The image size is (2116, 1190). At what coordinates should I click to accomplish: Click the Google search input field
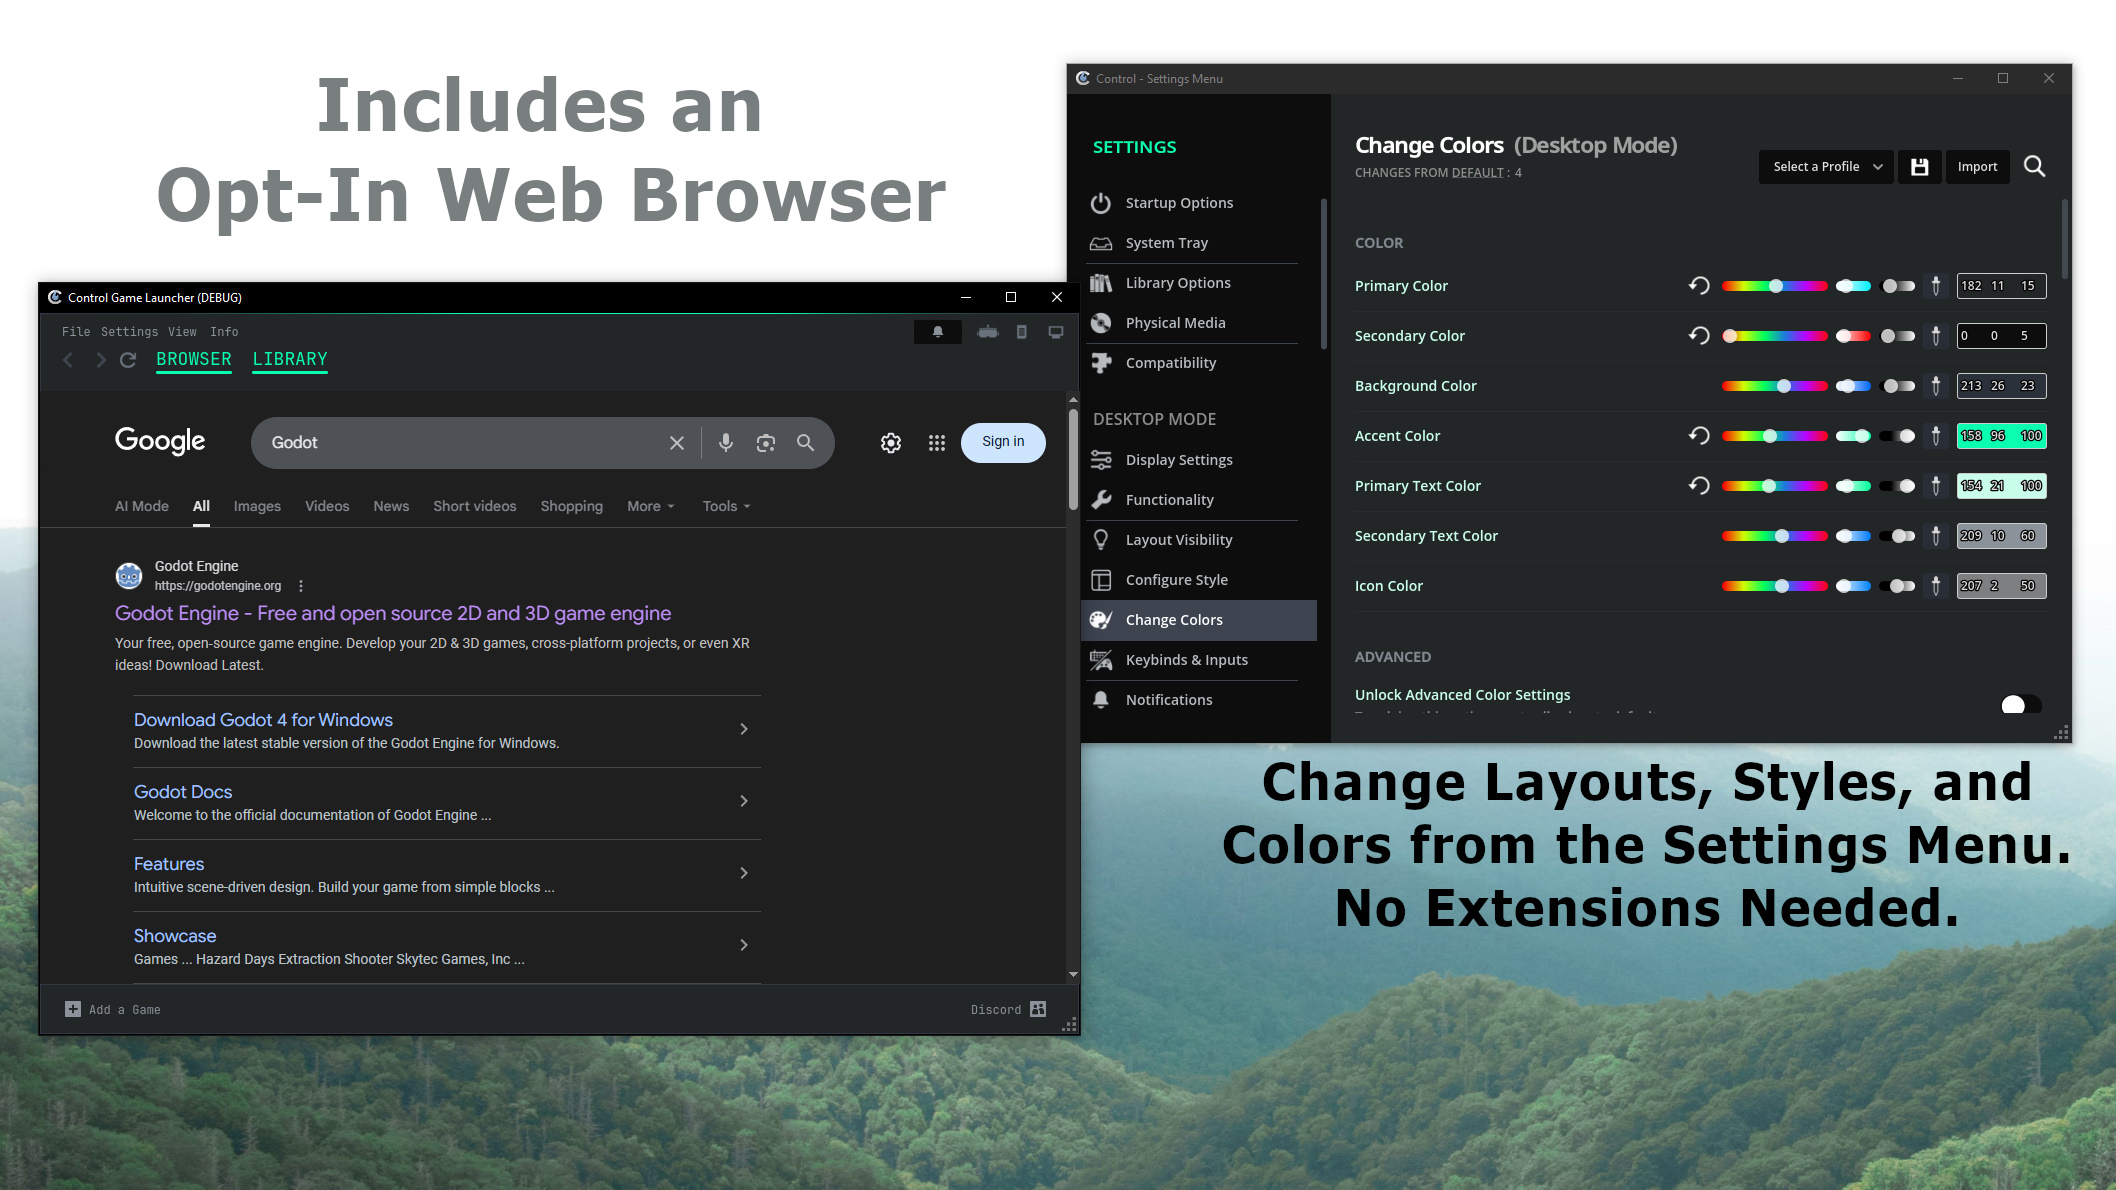pyautogui.click(x=460, y=443)
